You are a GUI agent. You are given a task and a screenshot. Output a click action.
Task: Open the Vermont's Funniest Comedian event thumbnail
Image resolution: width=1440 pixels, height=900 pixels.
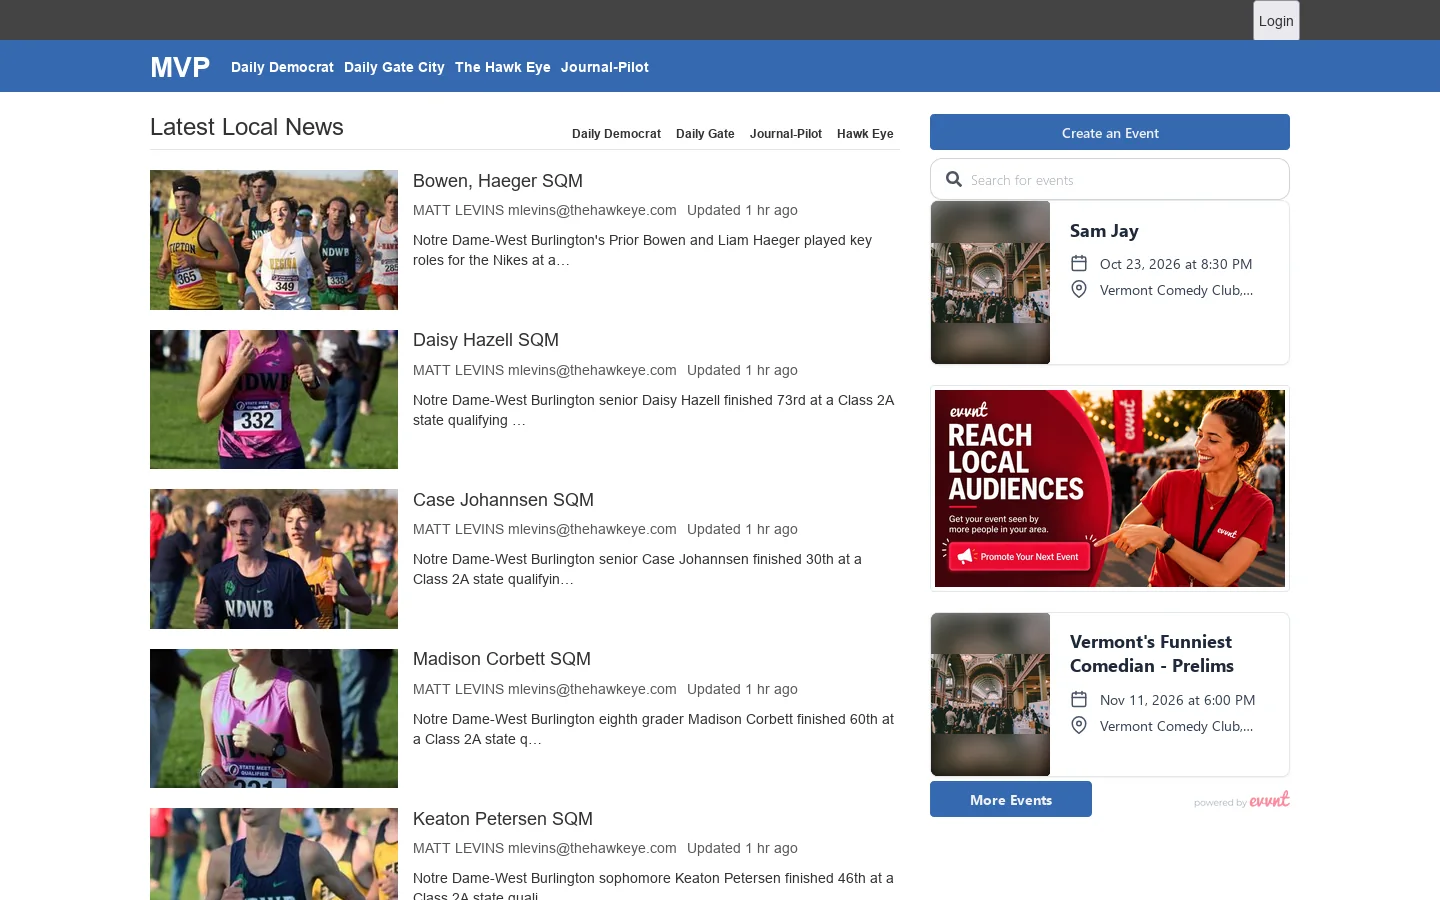pyautogui.click(x=990, y=694)
